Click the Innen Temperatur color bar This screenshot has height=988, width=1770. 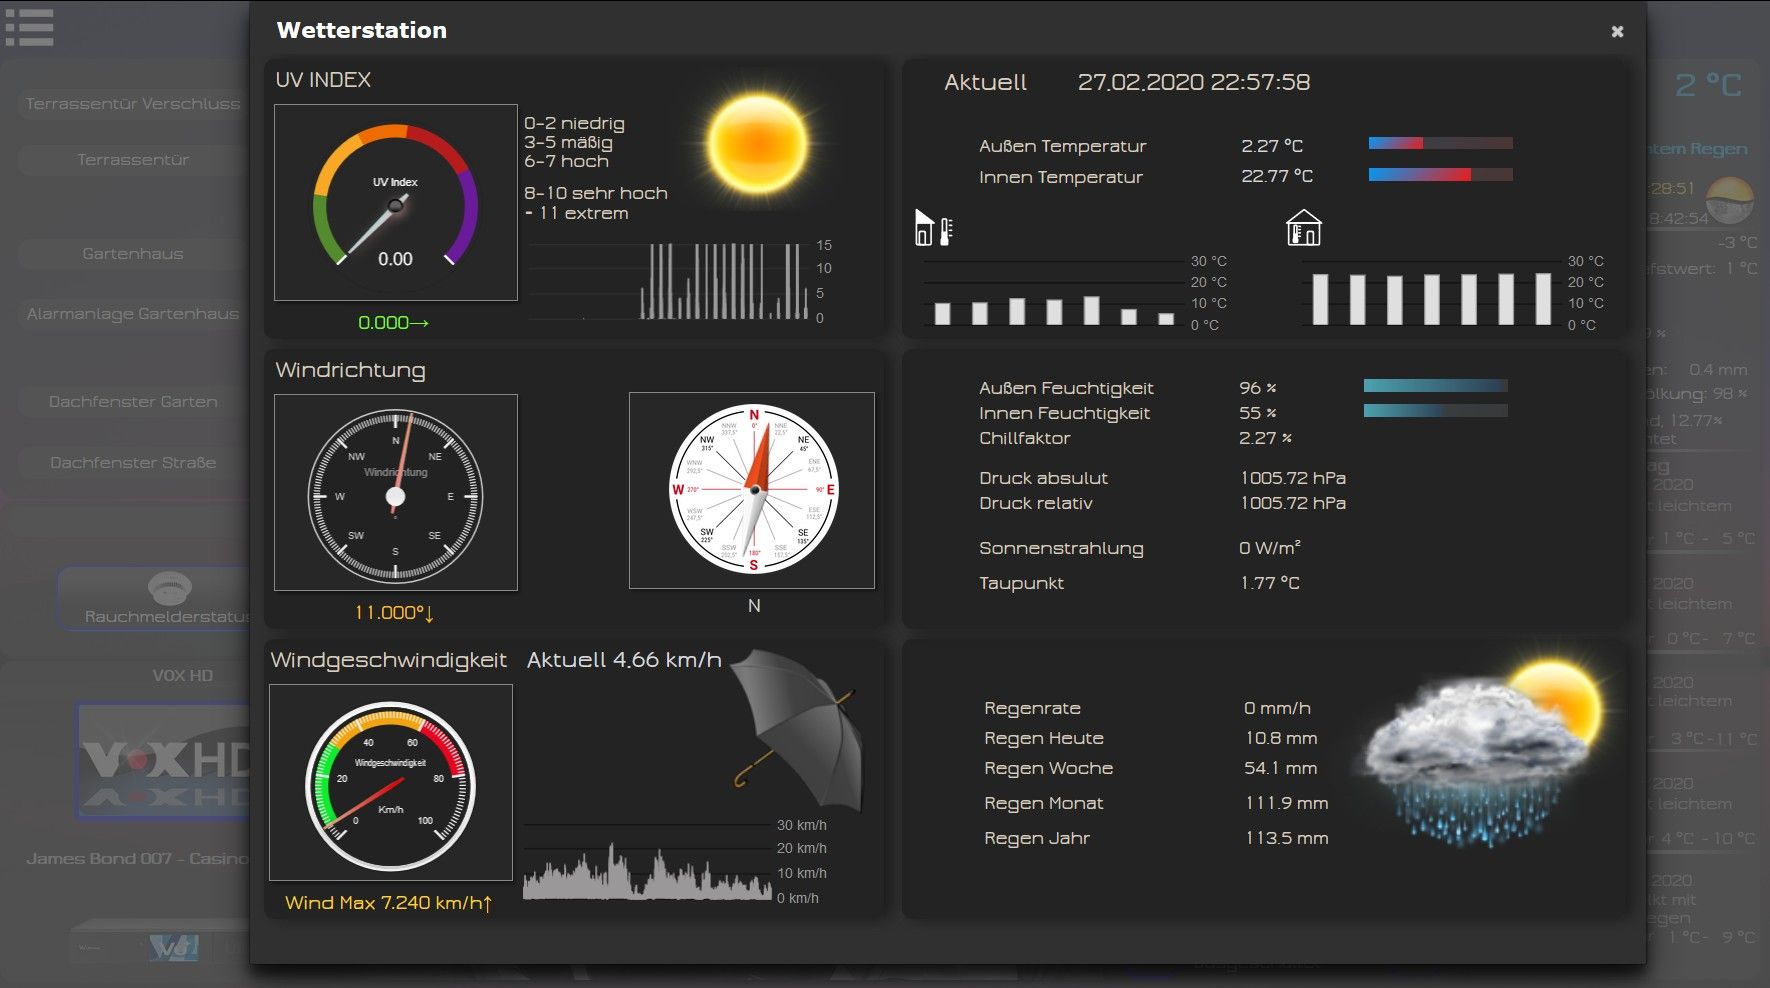1440,175
